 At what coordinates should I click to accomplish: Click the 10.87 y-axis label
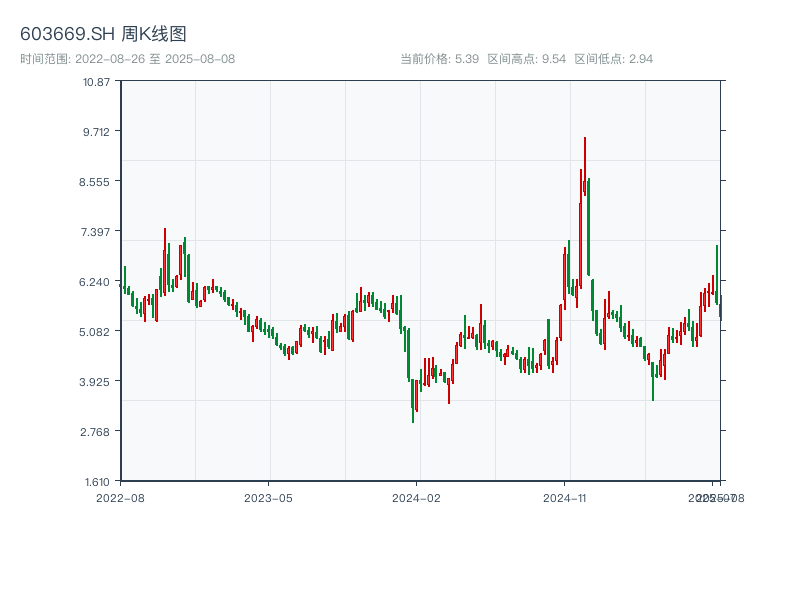click(97, 81)
